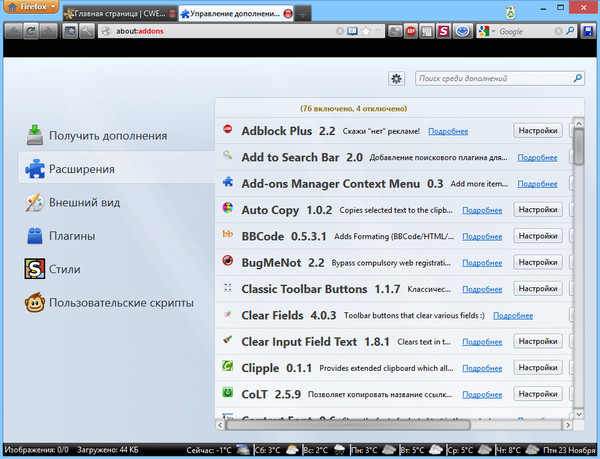This screenshot has width=600, height=459.
Task: Open the Firefox application menu button
Action: (31, 9)
